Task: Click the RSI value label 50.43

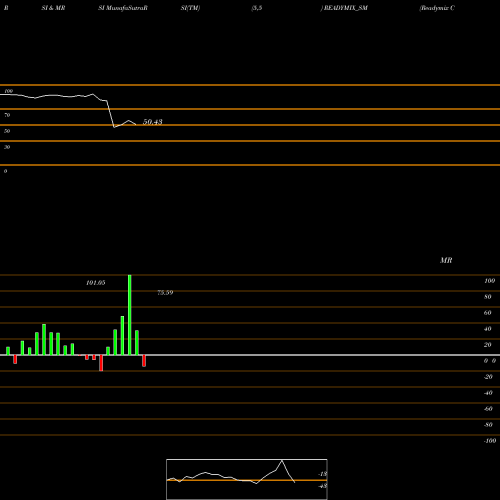Action: (x=153, y=122)
